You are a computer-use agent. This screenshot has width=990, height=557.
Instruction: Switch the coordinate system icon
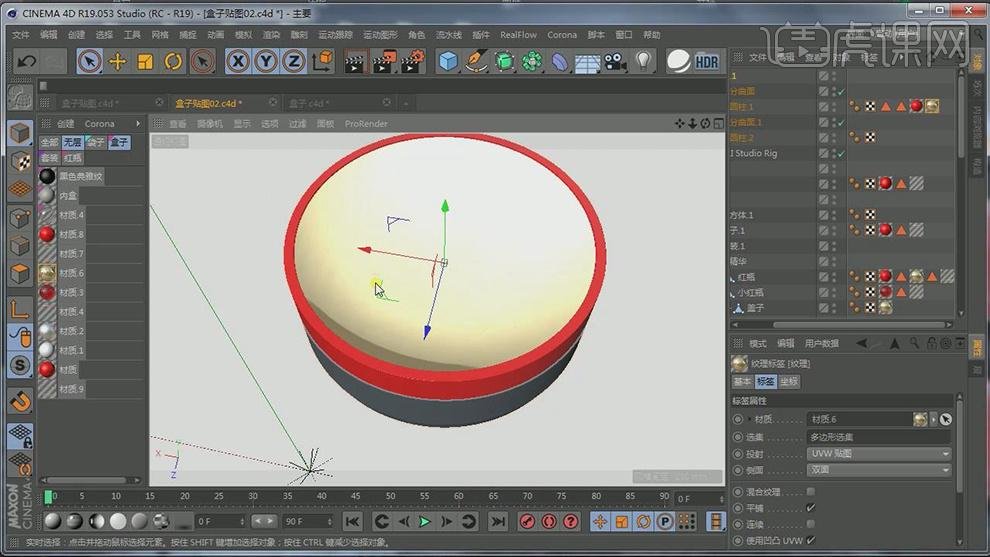[x=322, y=61]
